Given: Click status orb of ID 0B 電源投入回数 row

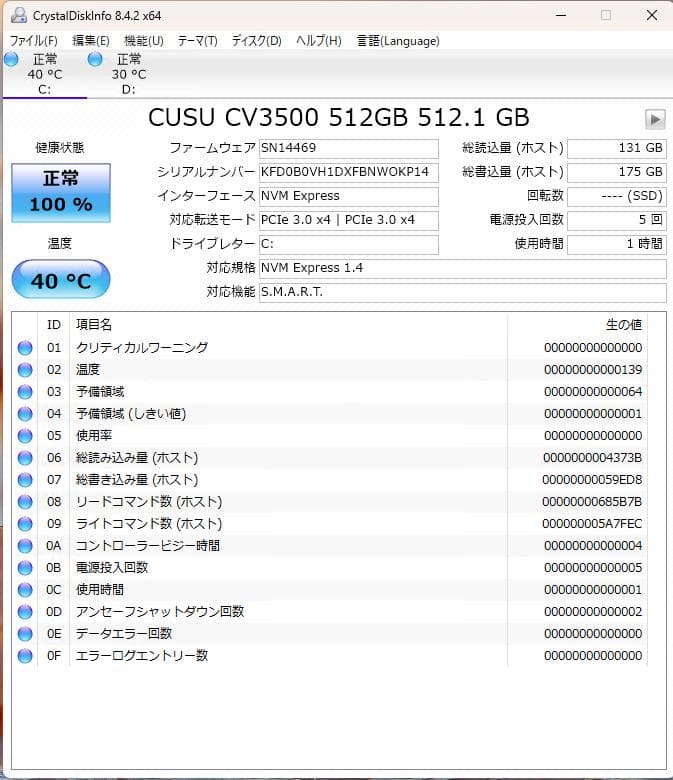Looking at the screenshot, I should [x=25, y=568].
